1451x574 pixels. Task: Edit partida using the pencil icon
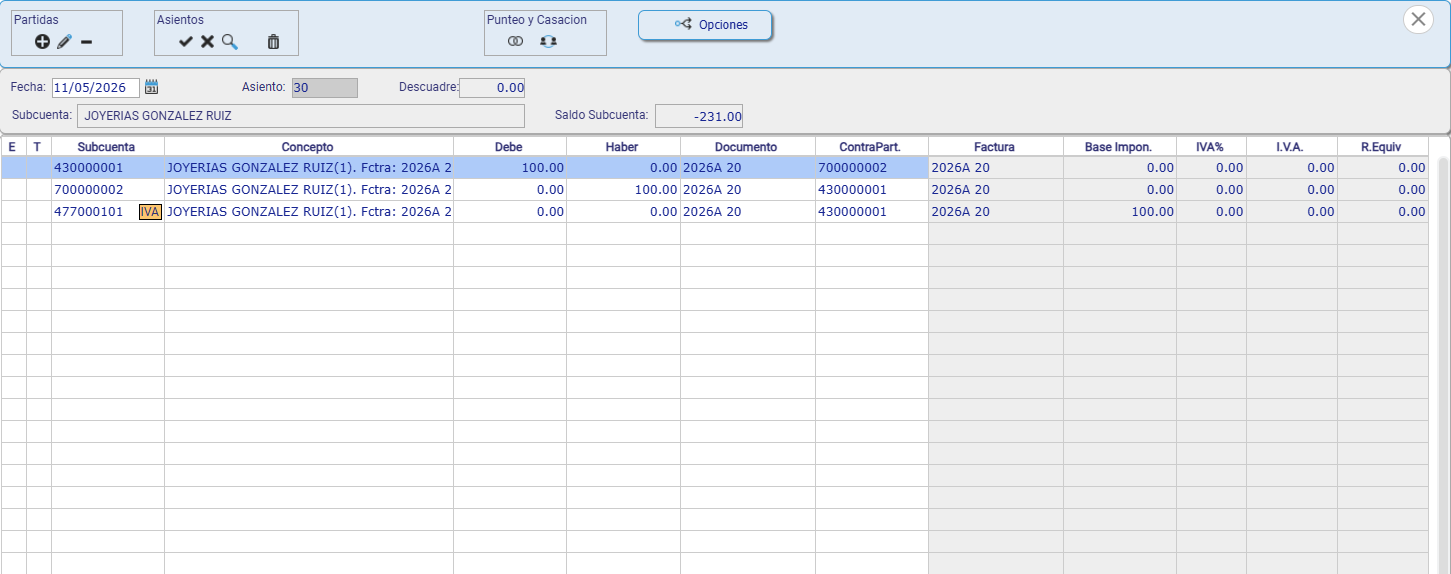[x=64, y=42]
